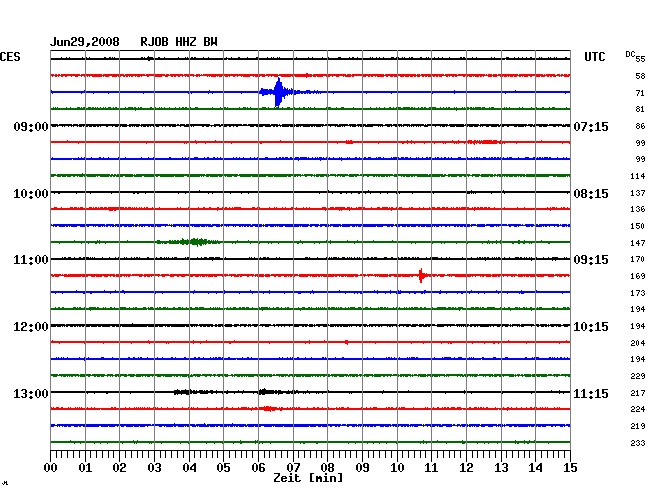Select DC value 224
This screenshot has height=494, width=650.
(x=638, y=409)
